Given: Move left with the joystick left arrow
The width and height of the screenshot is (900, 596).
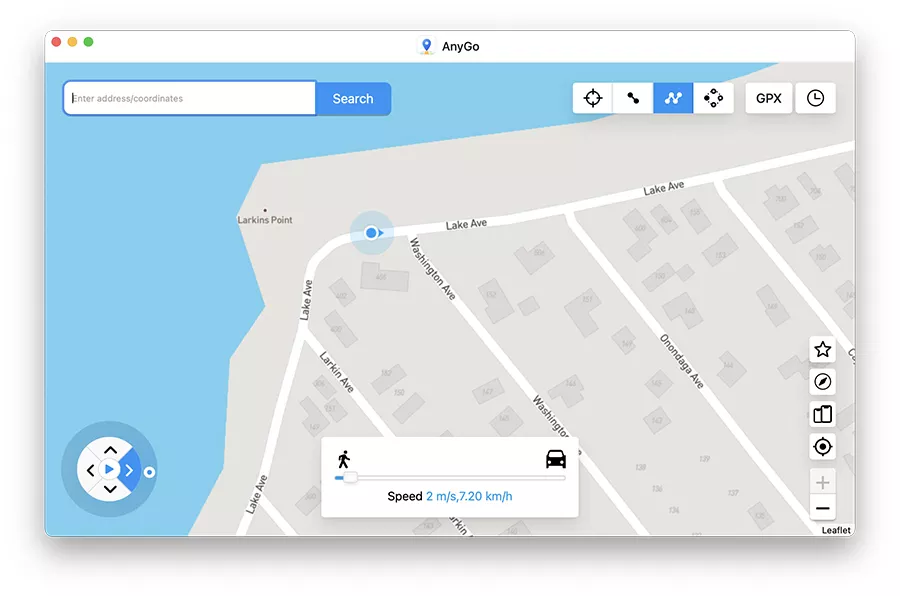Looking at the screenshot, I should (x=90, y=471).
